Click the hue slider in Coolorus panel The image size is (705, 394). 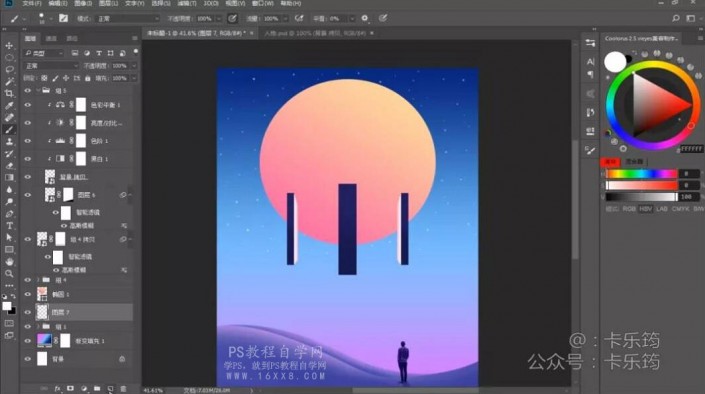tap(641, 174)
